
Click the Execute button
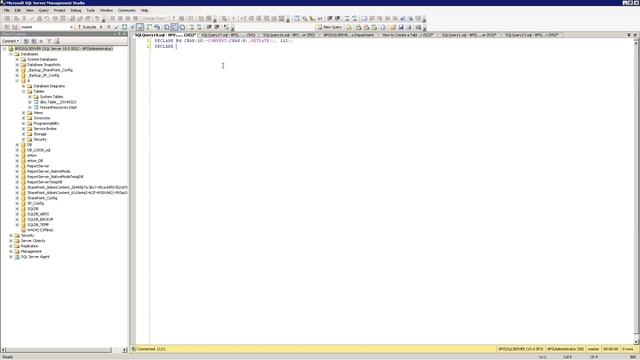tap(87, 27)
